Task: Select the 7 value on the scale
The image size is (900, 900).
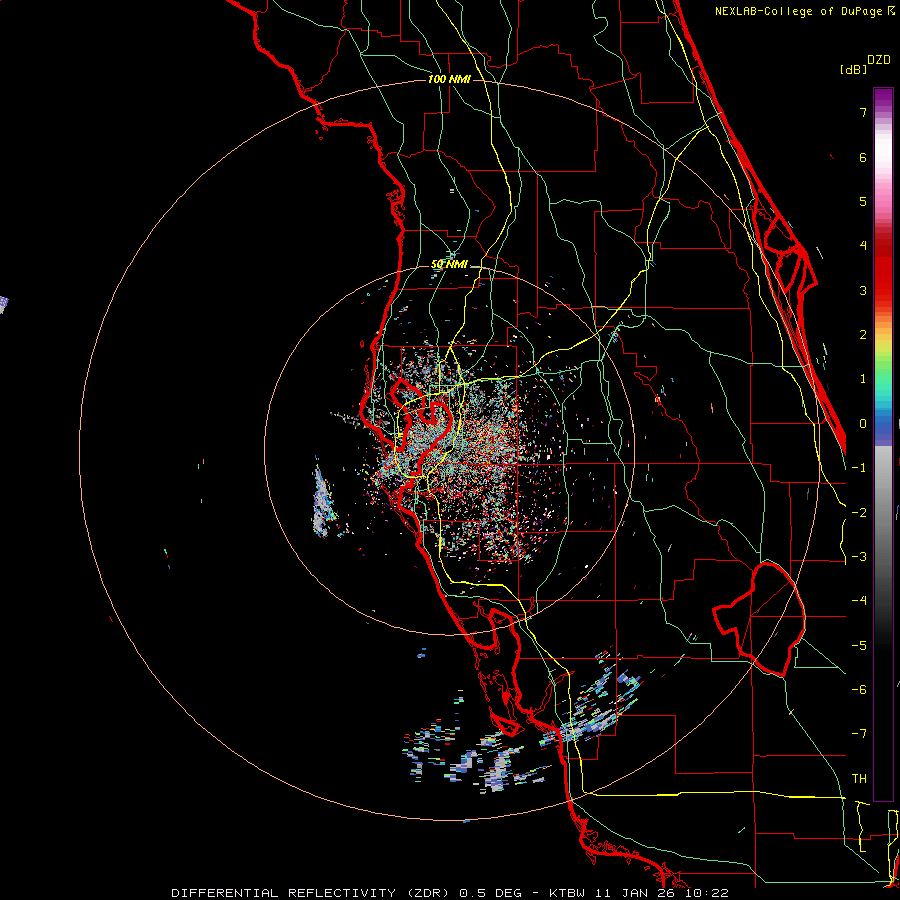Action: coord(863,112)
